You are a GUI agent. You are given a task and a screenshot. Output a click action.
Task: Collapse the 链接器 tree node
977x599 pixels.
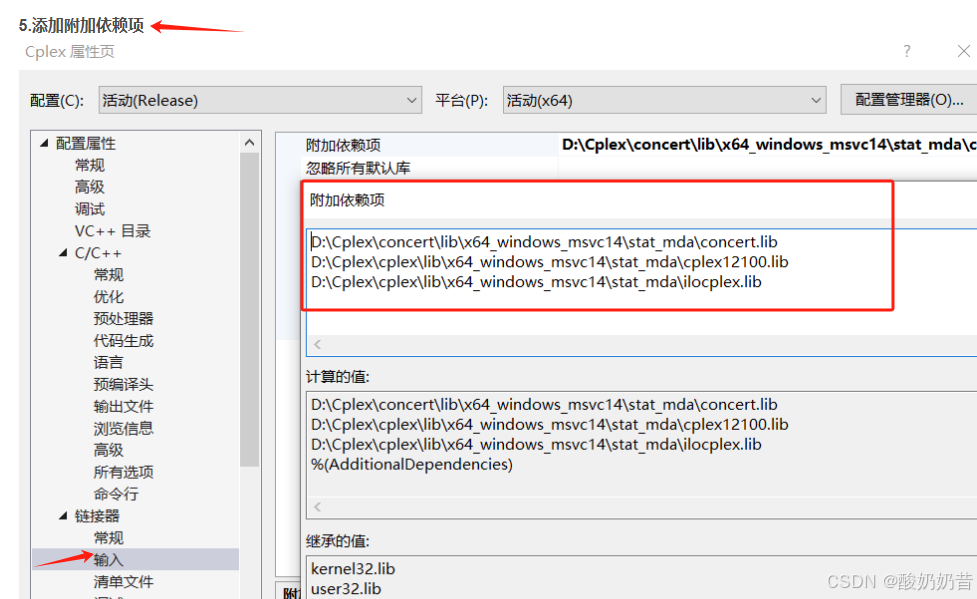coord(63,516)
